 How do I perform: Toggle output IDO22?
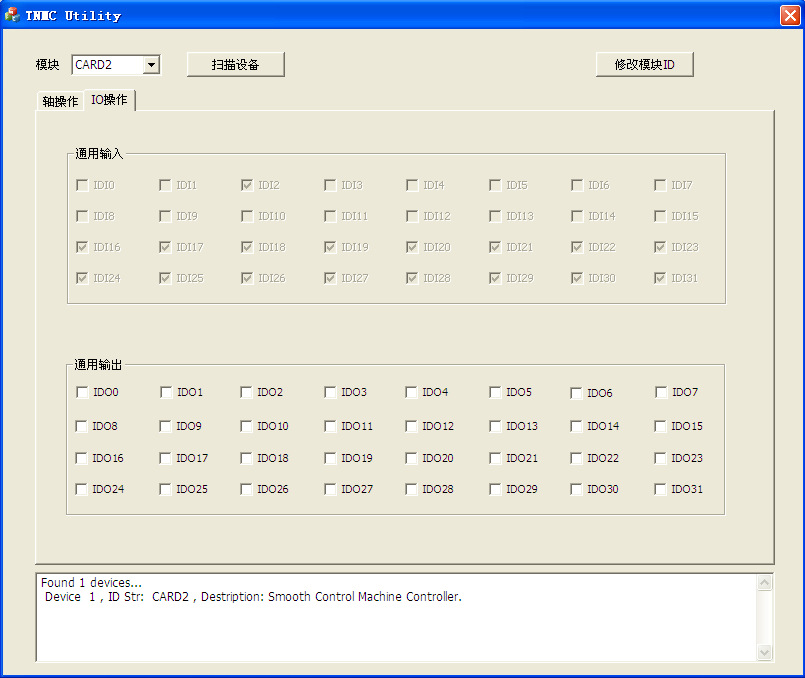[x=576, y=458]
